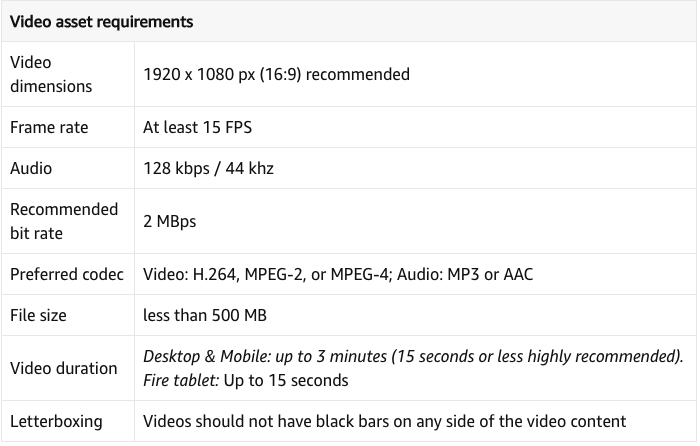Click the 'Videos should not have black bars' text

(384, 422)
